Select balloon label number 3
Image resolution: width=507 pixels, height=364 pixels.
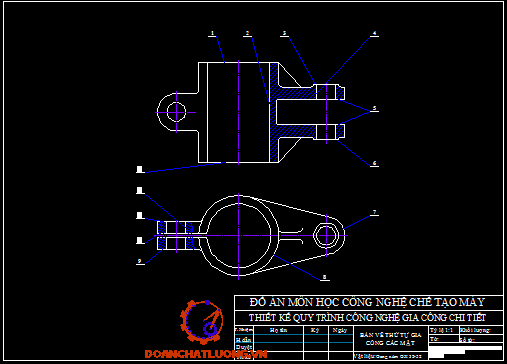pos(284,33)
